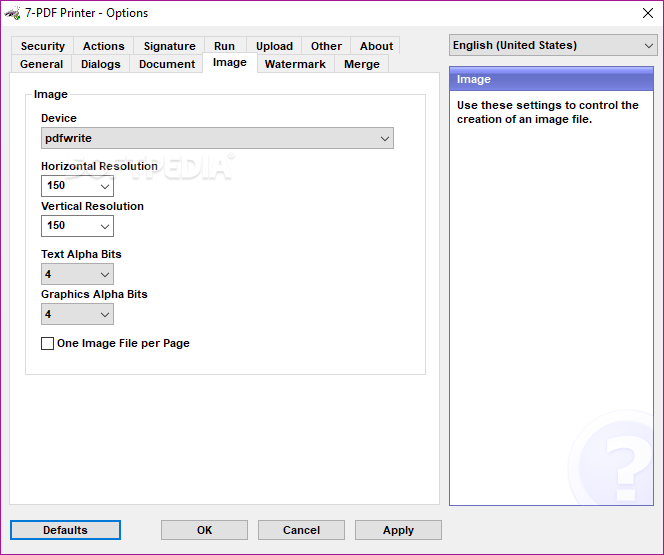Click the Device label

click(59, 118)
